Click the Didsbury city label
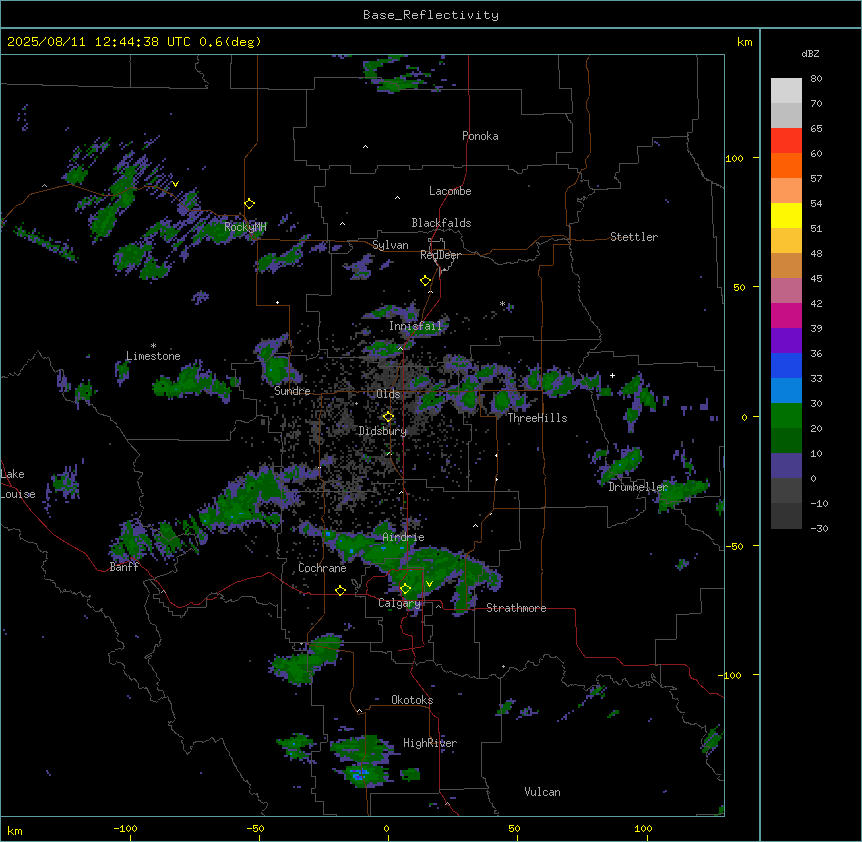862x842 pixels. 383,431
